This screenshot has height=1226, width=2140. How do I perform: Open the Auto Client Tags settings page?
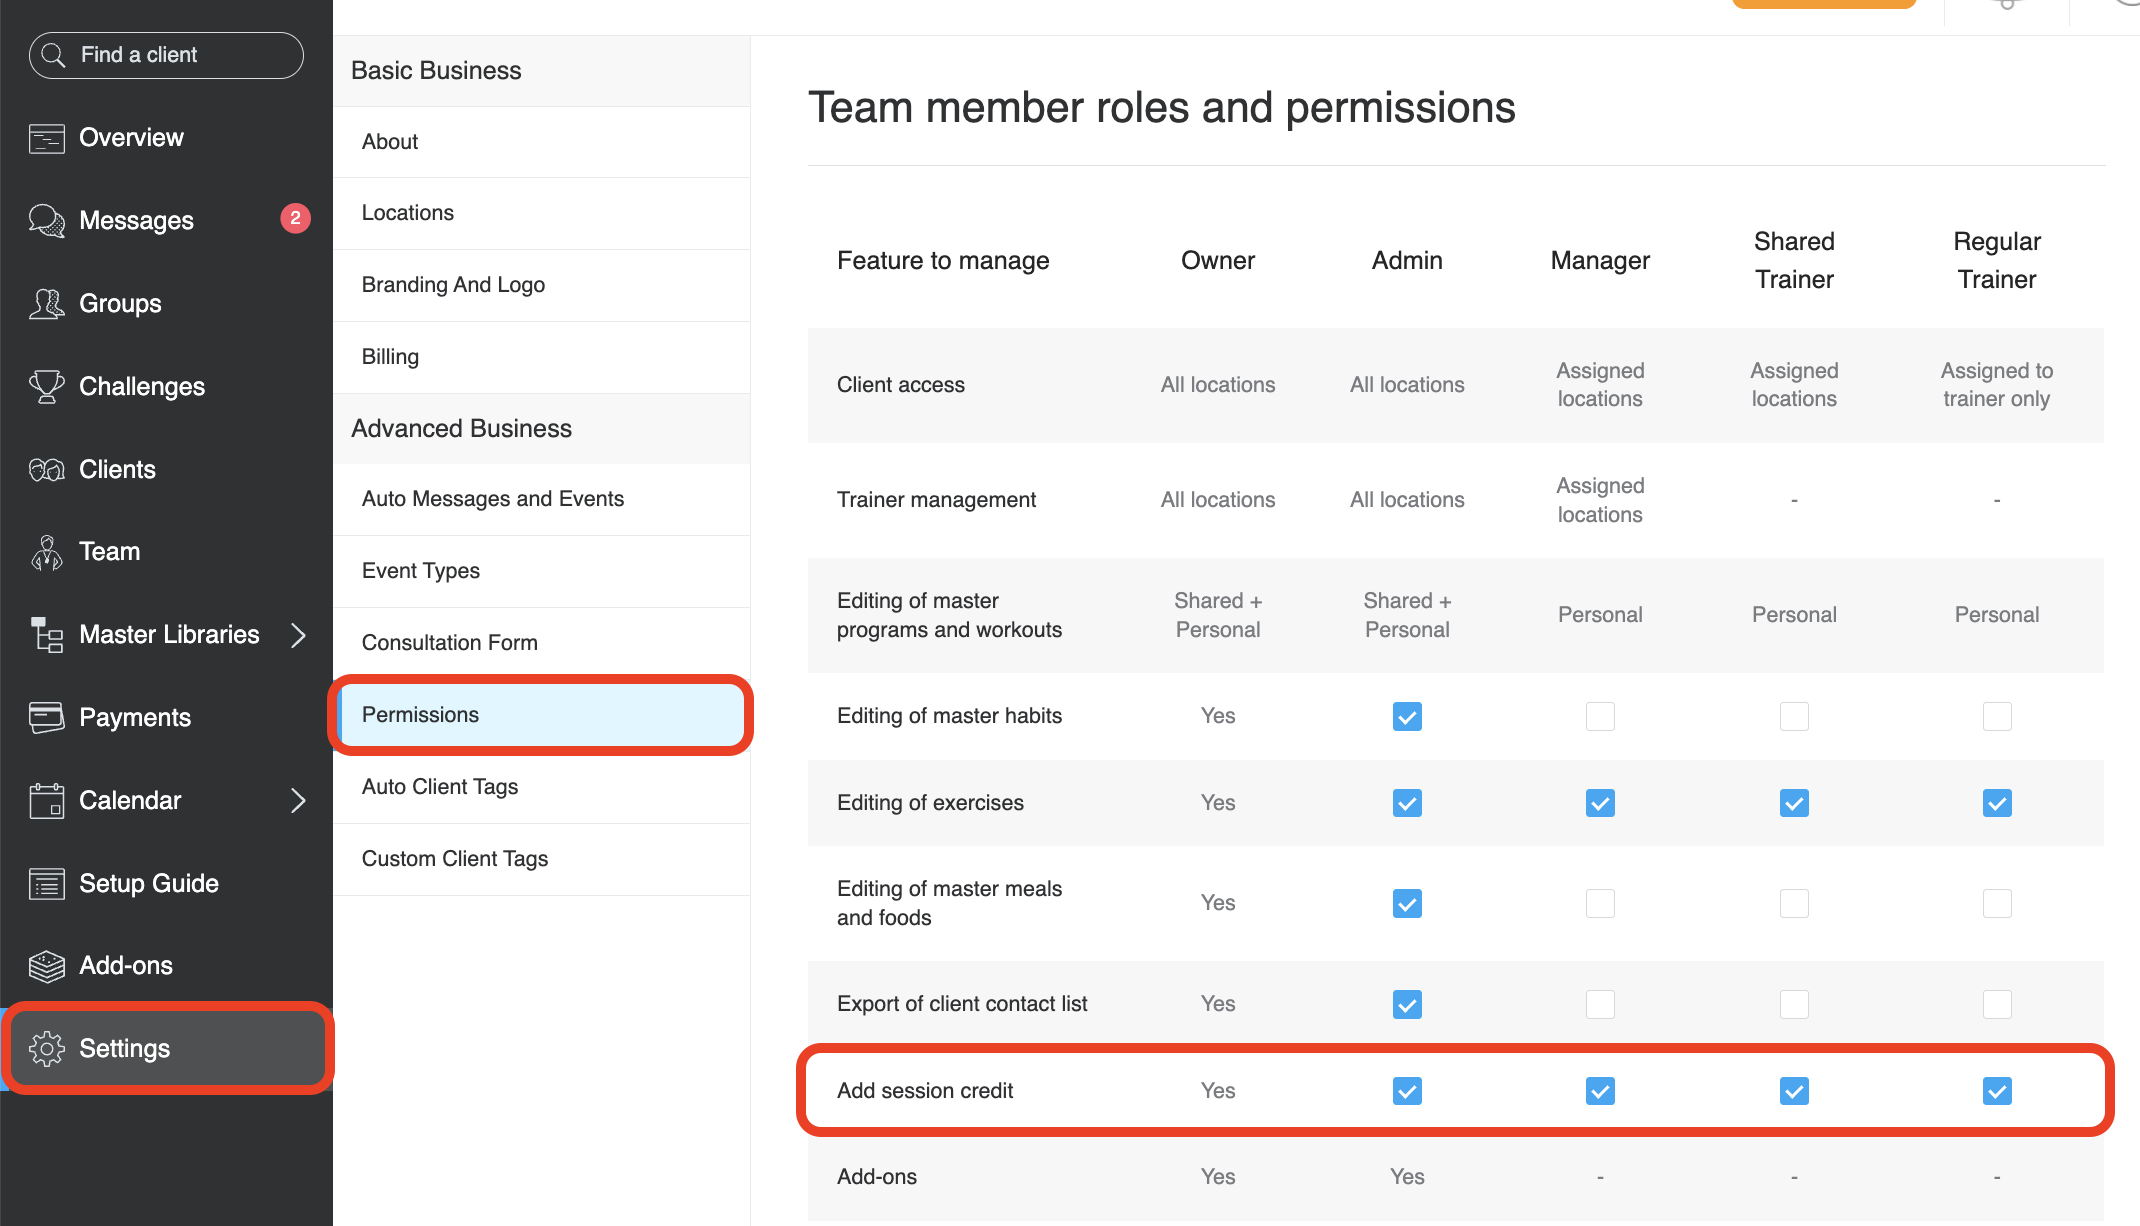[x=440, y=787]
